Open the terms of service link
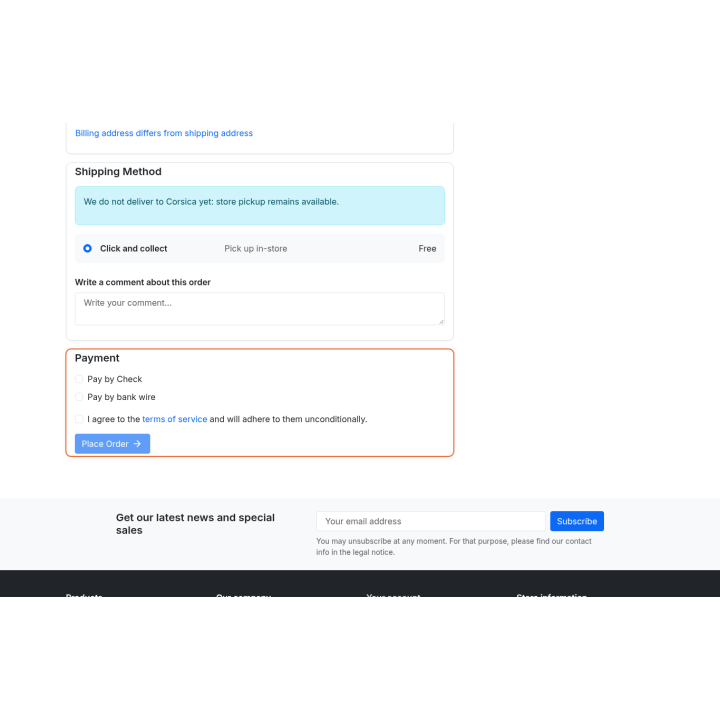Viewport: 720px width, 720px height. tap(174, 419)
